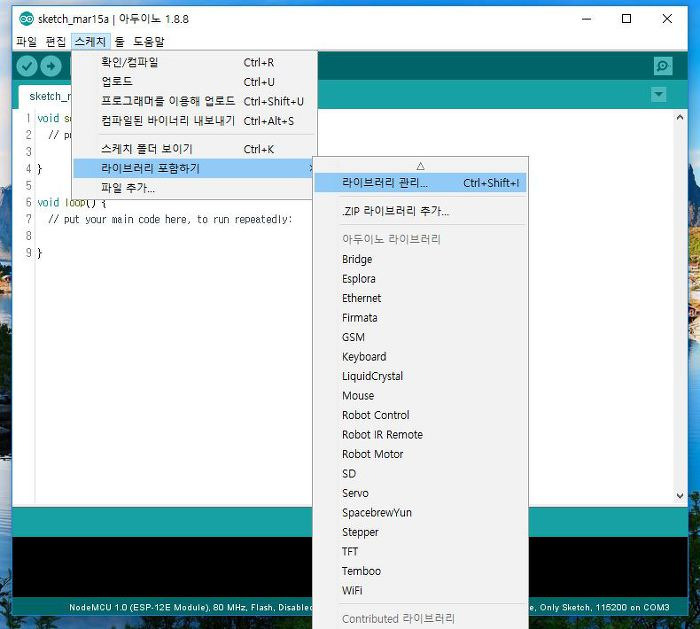700x629 pixels.
Task: Select .ZIP 라이브러리 추가...
Action: [421, 211]
